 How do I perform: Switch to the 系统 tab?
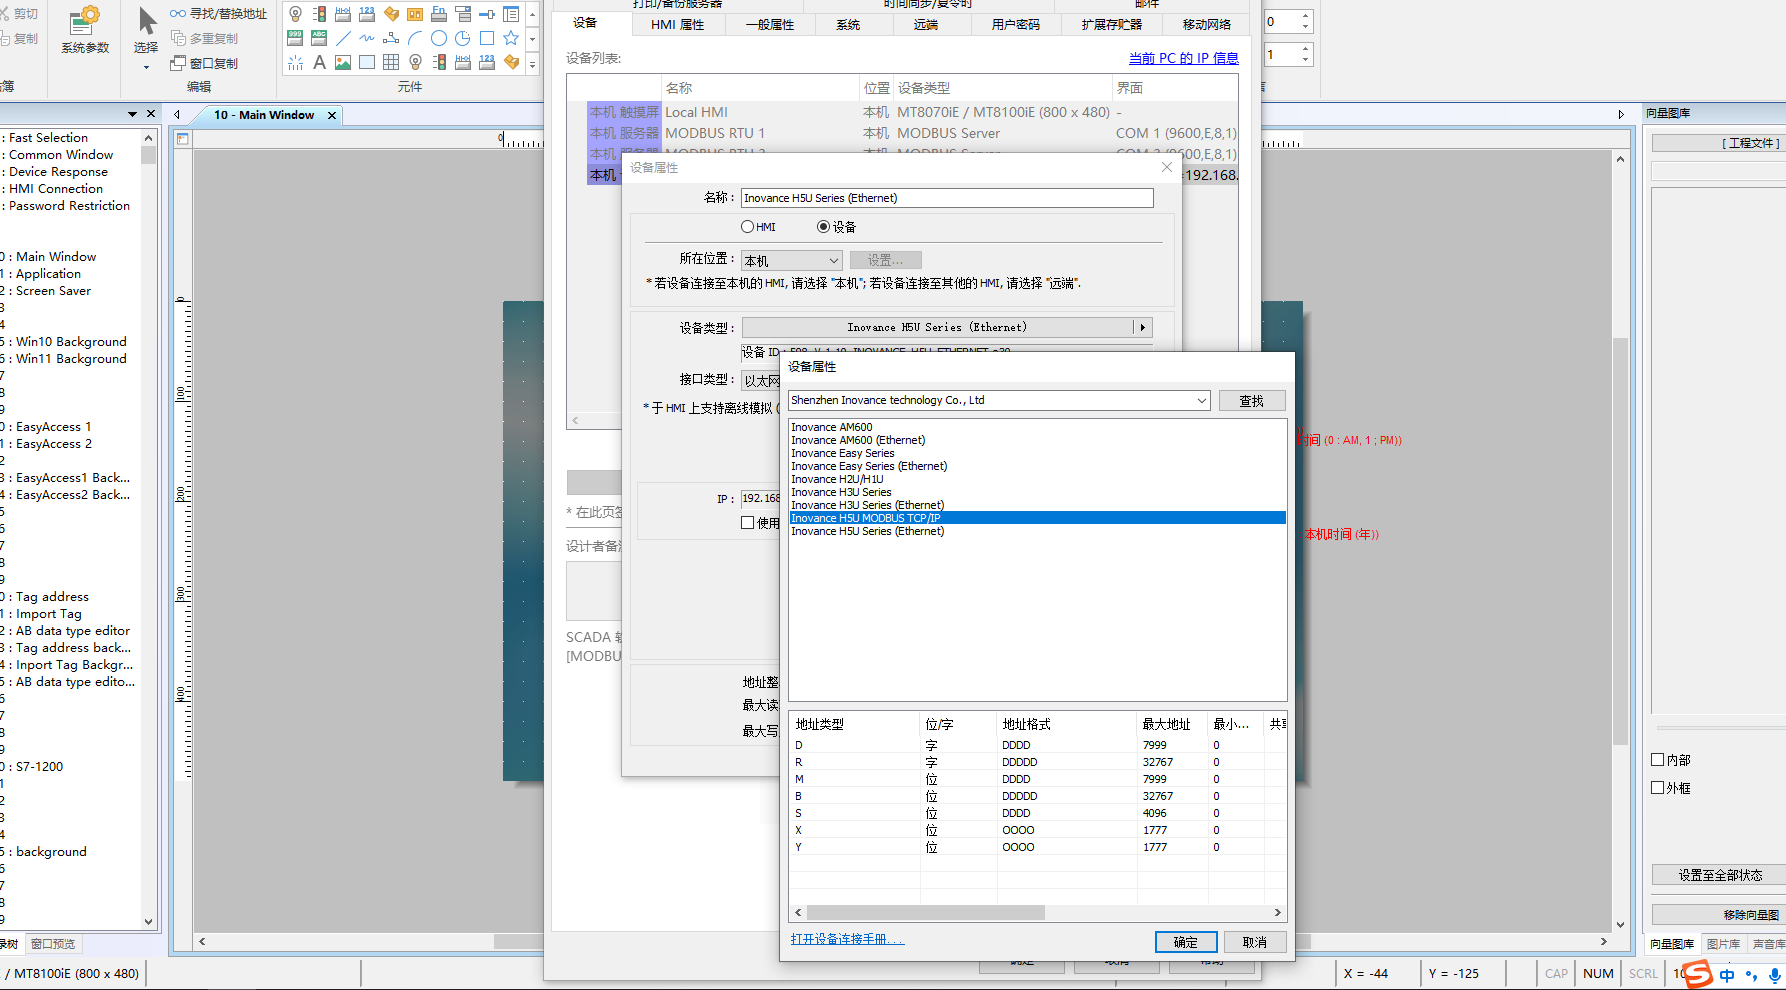click(x=848, y=25)
